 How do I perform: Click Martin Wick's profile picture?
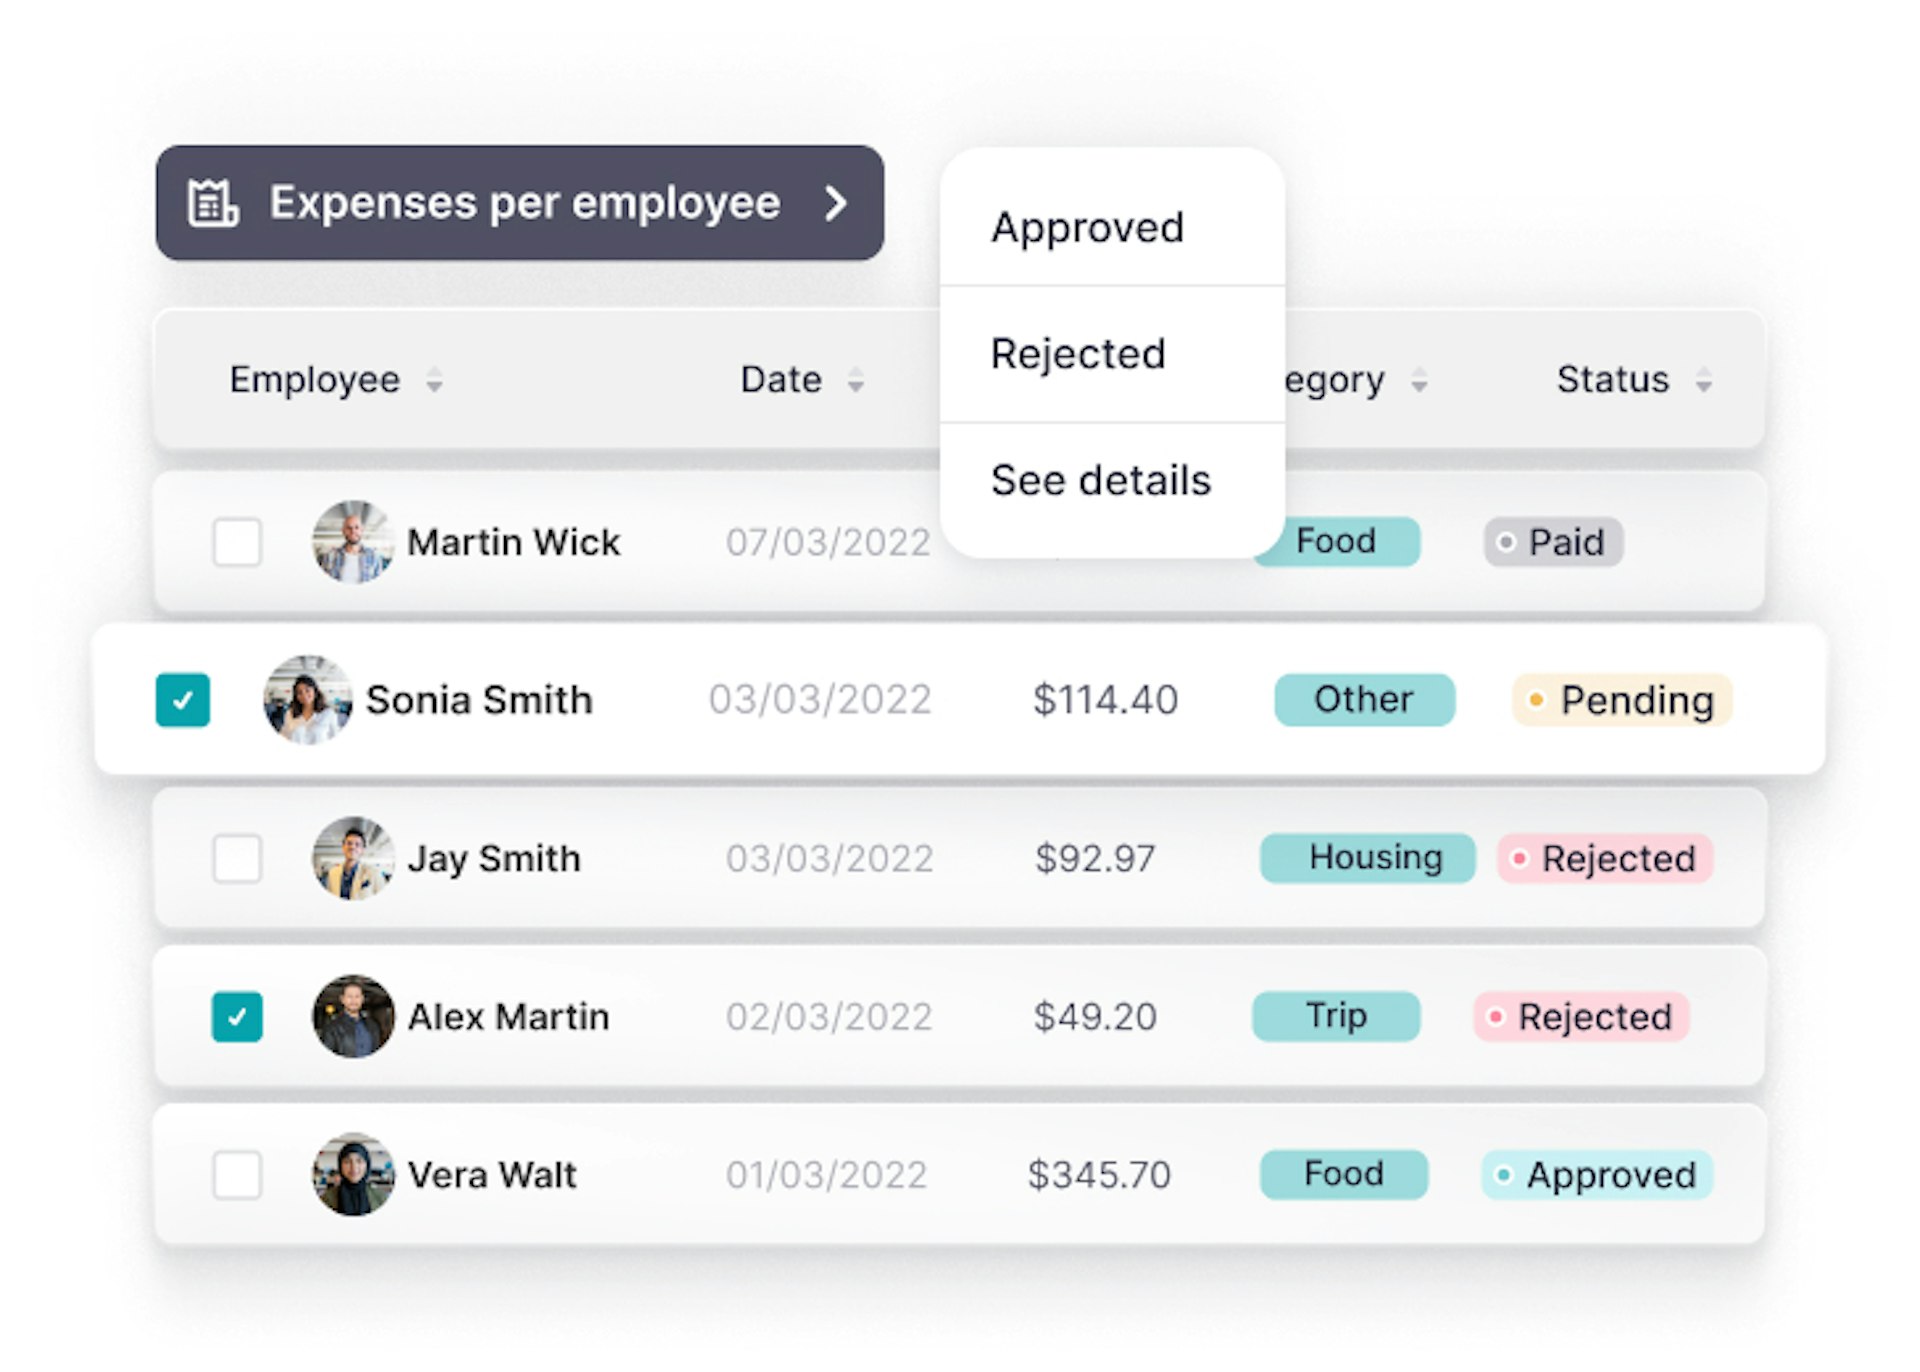[352, 542]
